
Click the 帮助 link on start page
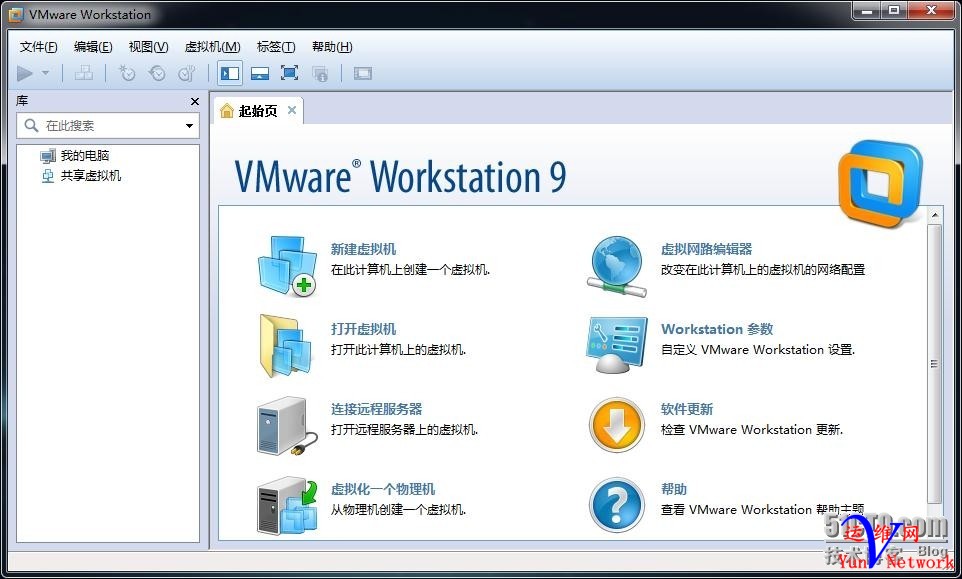pyautogui.click(x=674, y=489)
